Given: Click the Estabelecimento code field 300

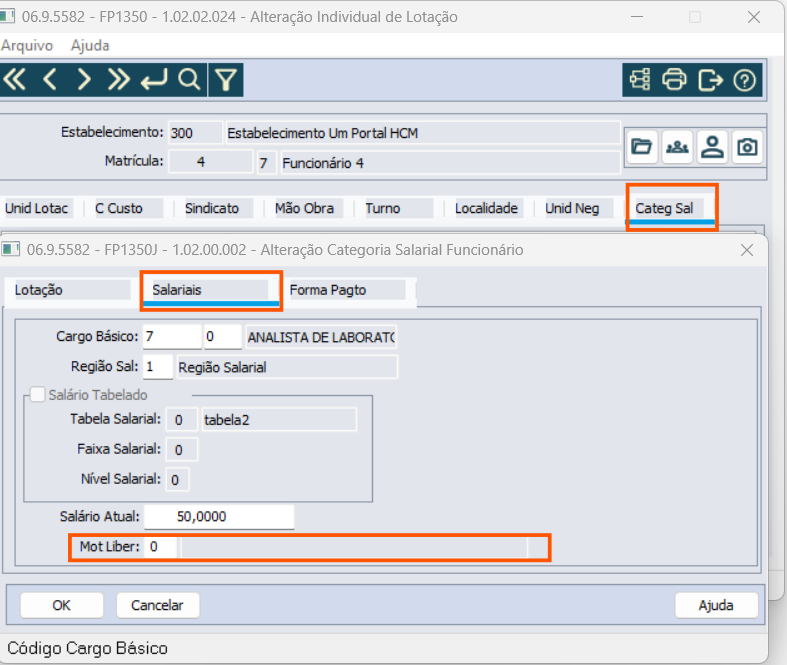Looking at the screenshot, I should click(x=195, y=133).
